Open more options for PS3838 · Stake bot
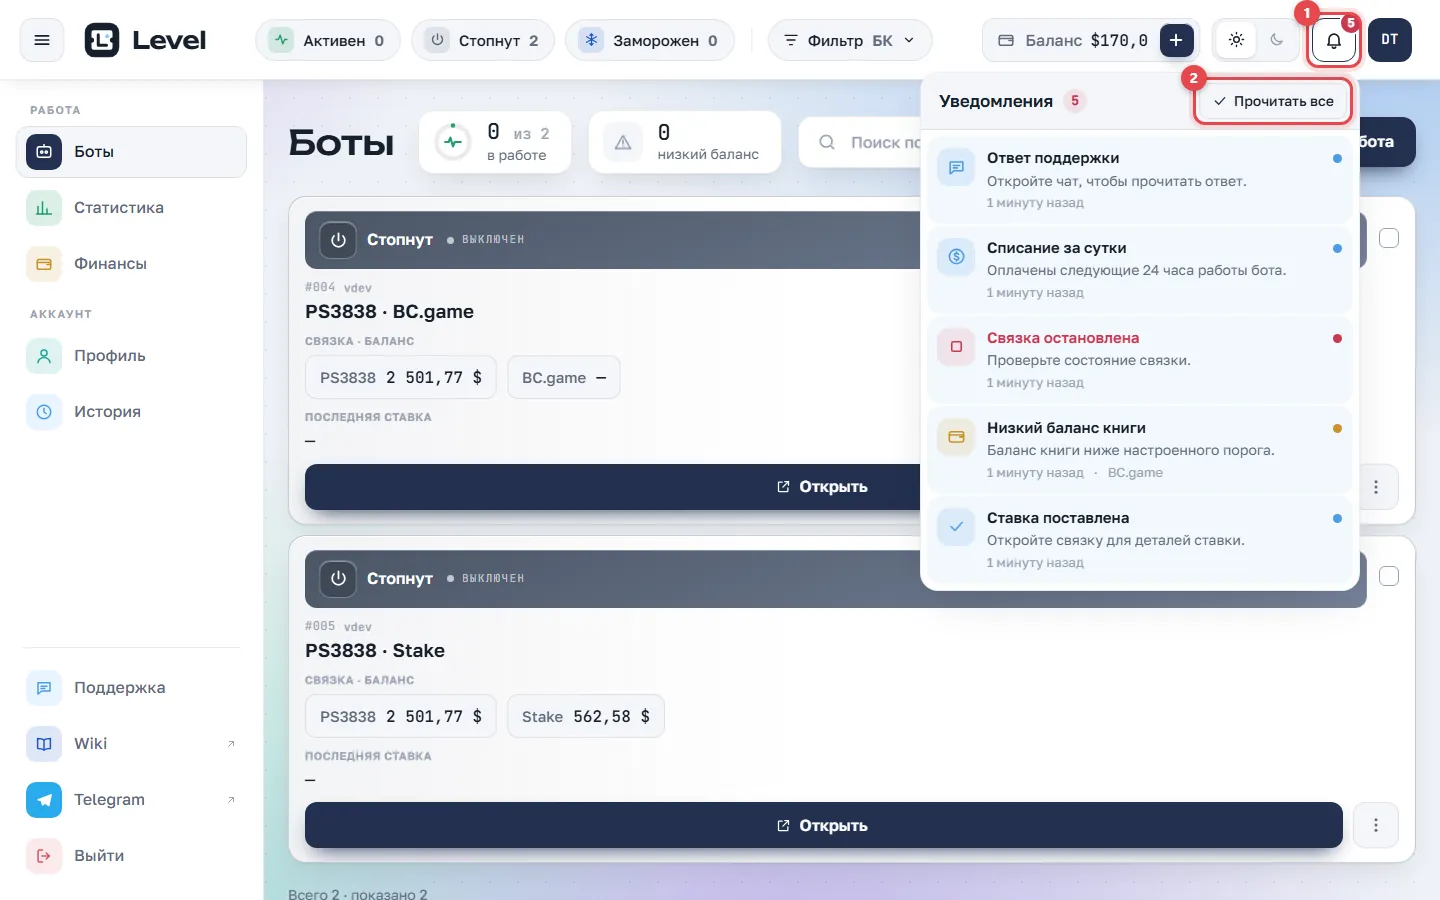The width and height of the screenshot is (1440, 900). coord(1376,825)
